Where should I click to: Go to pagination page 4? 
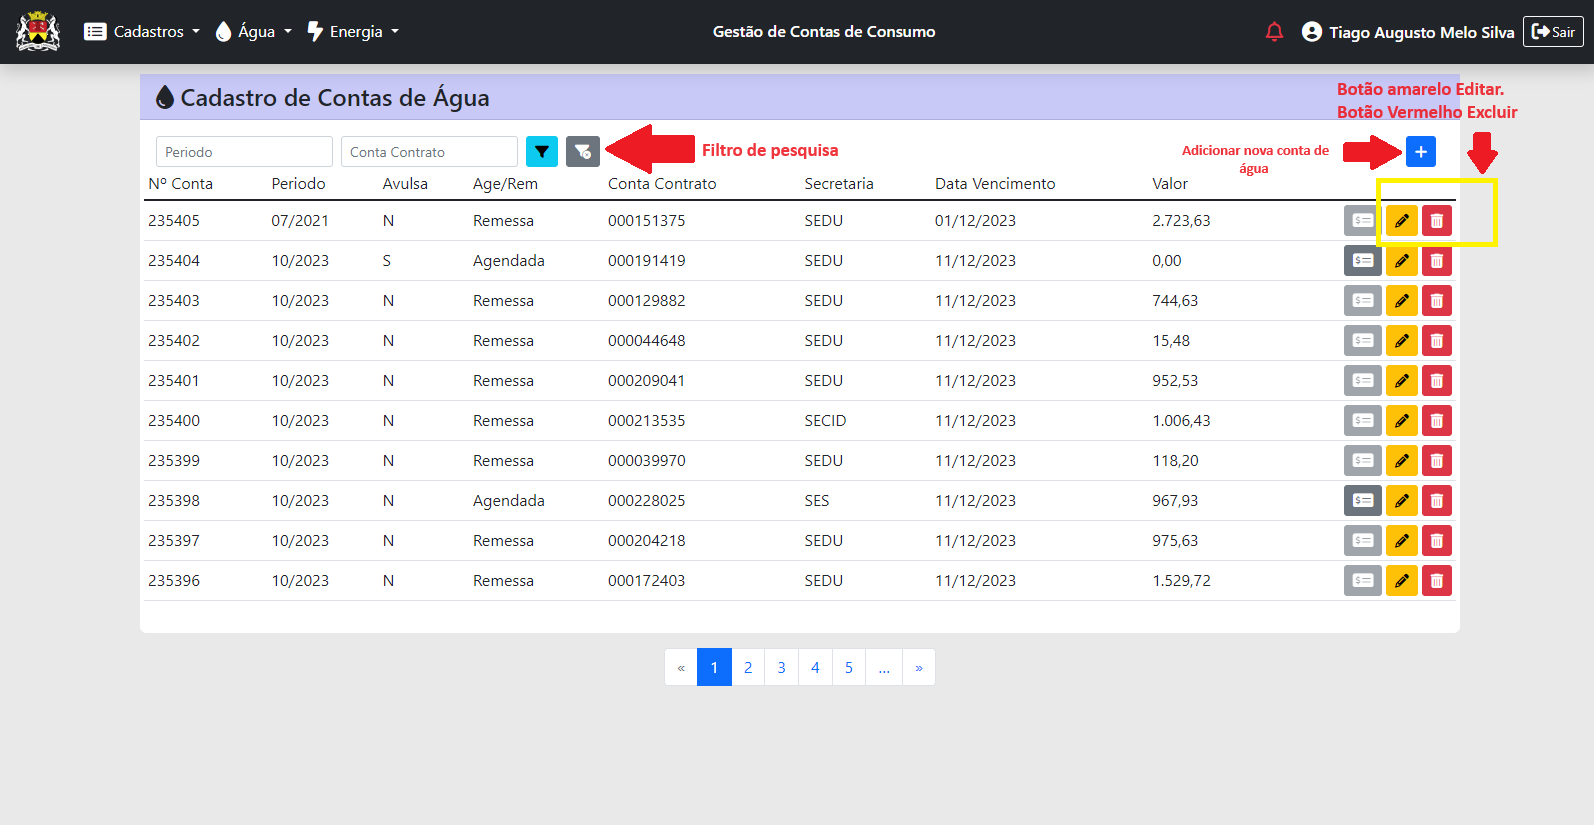(815, 667)
